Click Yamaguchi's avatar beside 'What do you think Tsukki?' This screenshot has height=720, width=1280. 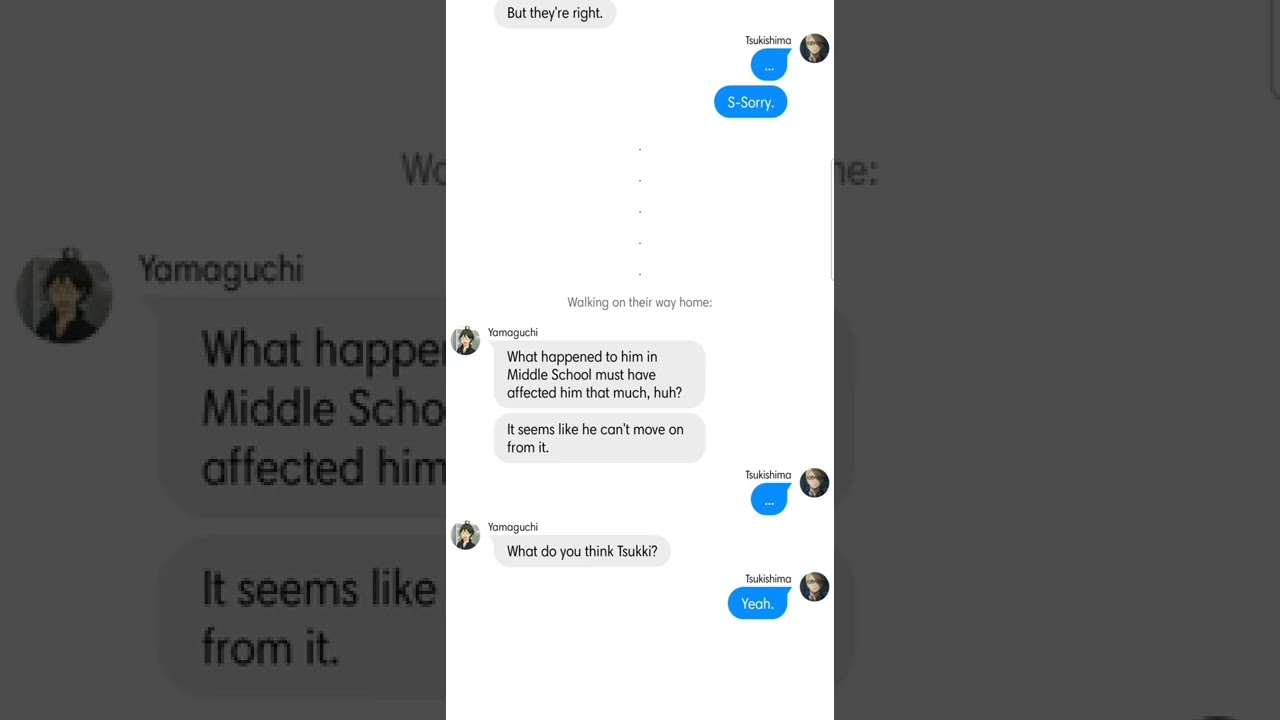tap(465, 535)
